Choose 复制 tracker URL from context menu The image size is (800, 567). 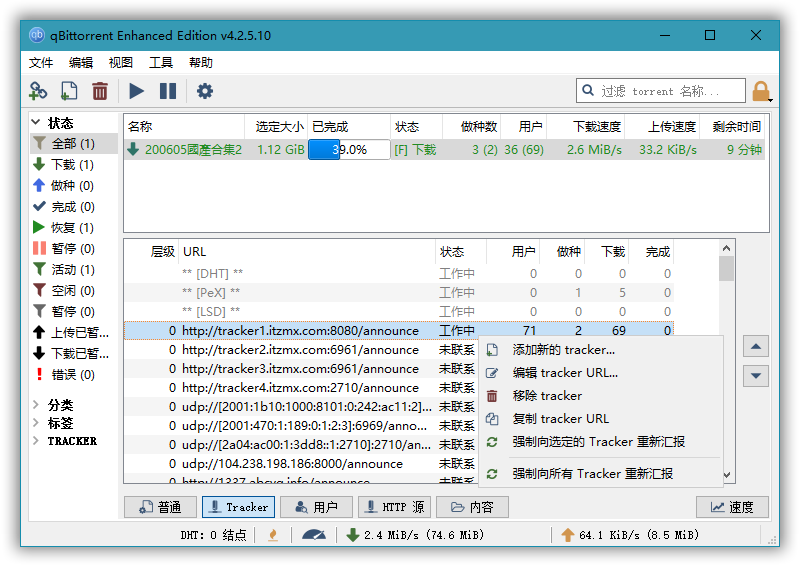(560, 419)
